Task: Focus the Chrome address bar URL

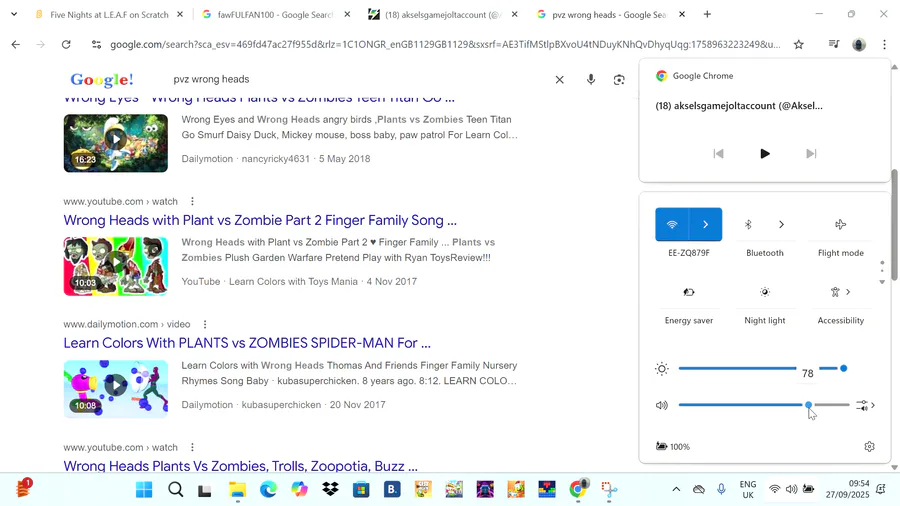Action: (445, 44)
